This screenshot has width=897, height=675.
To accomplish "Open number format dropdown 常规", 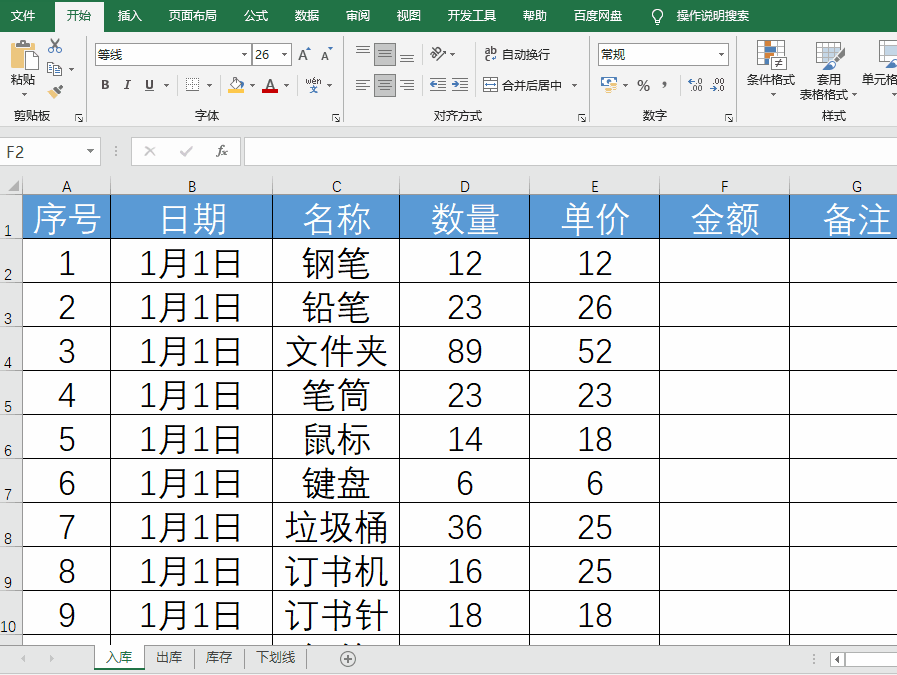I will click(x=721, y=55).
